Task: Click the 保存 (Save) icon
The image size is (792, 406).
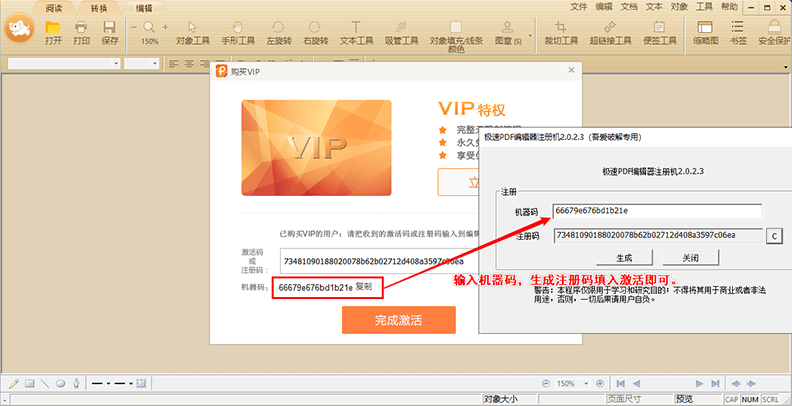Action: tap(110, 32)
